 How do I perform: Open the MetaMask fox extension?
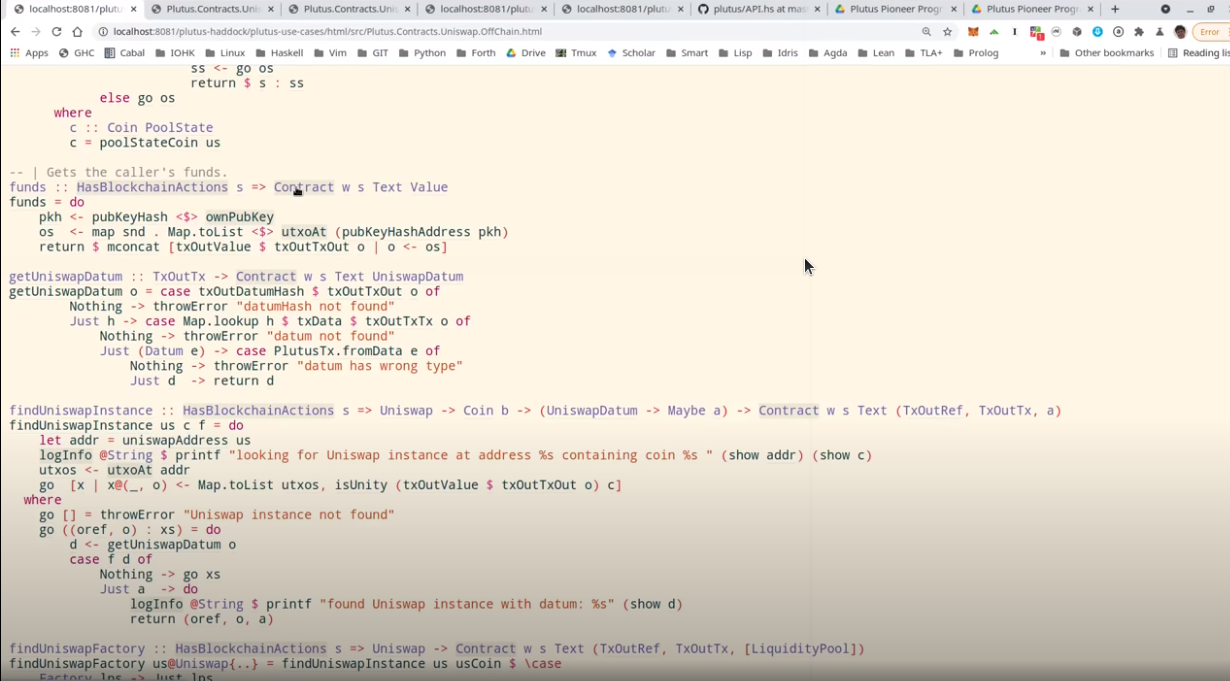tap(973, 32)
